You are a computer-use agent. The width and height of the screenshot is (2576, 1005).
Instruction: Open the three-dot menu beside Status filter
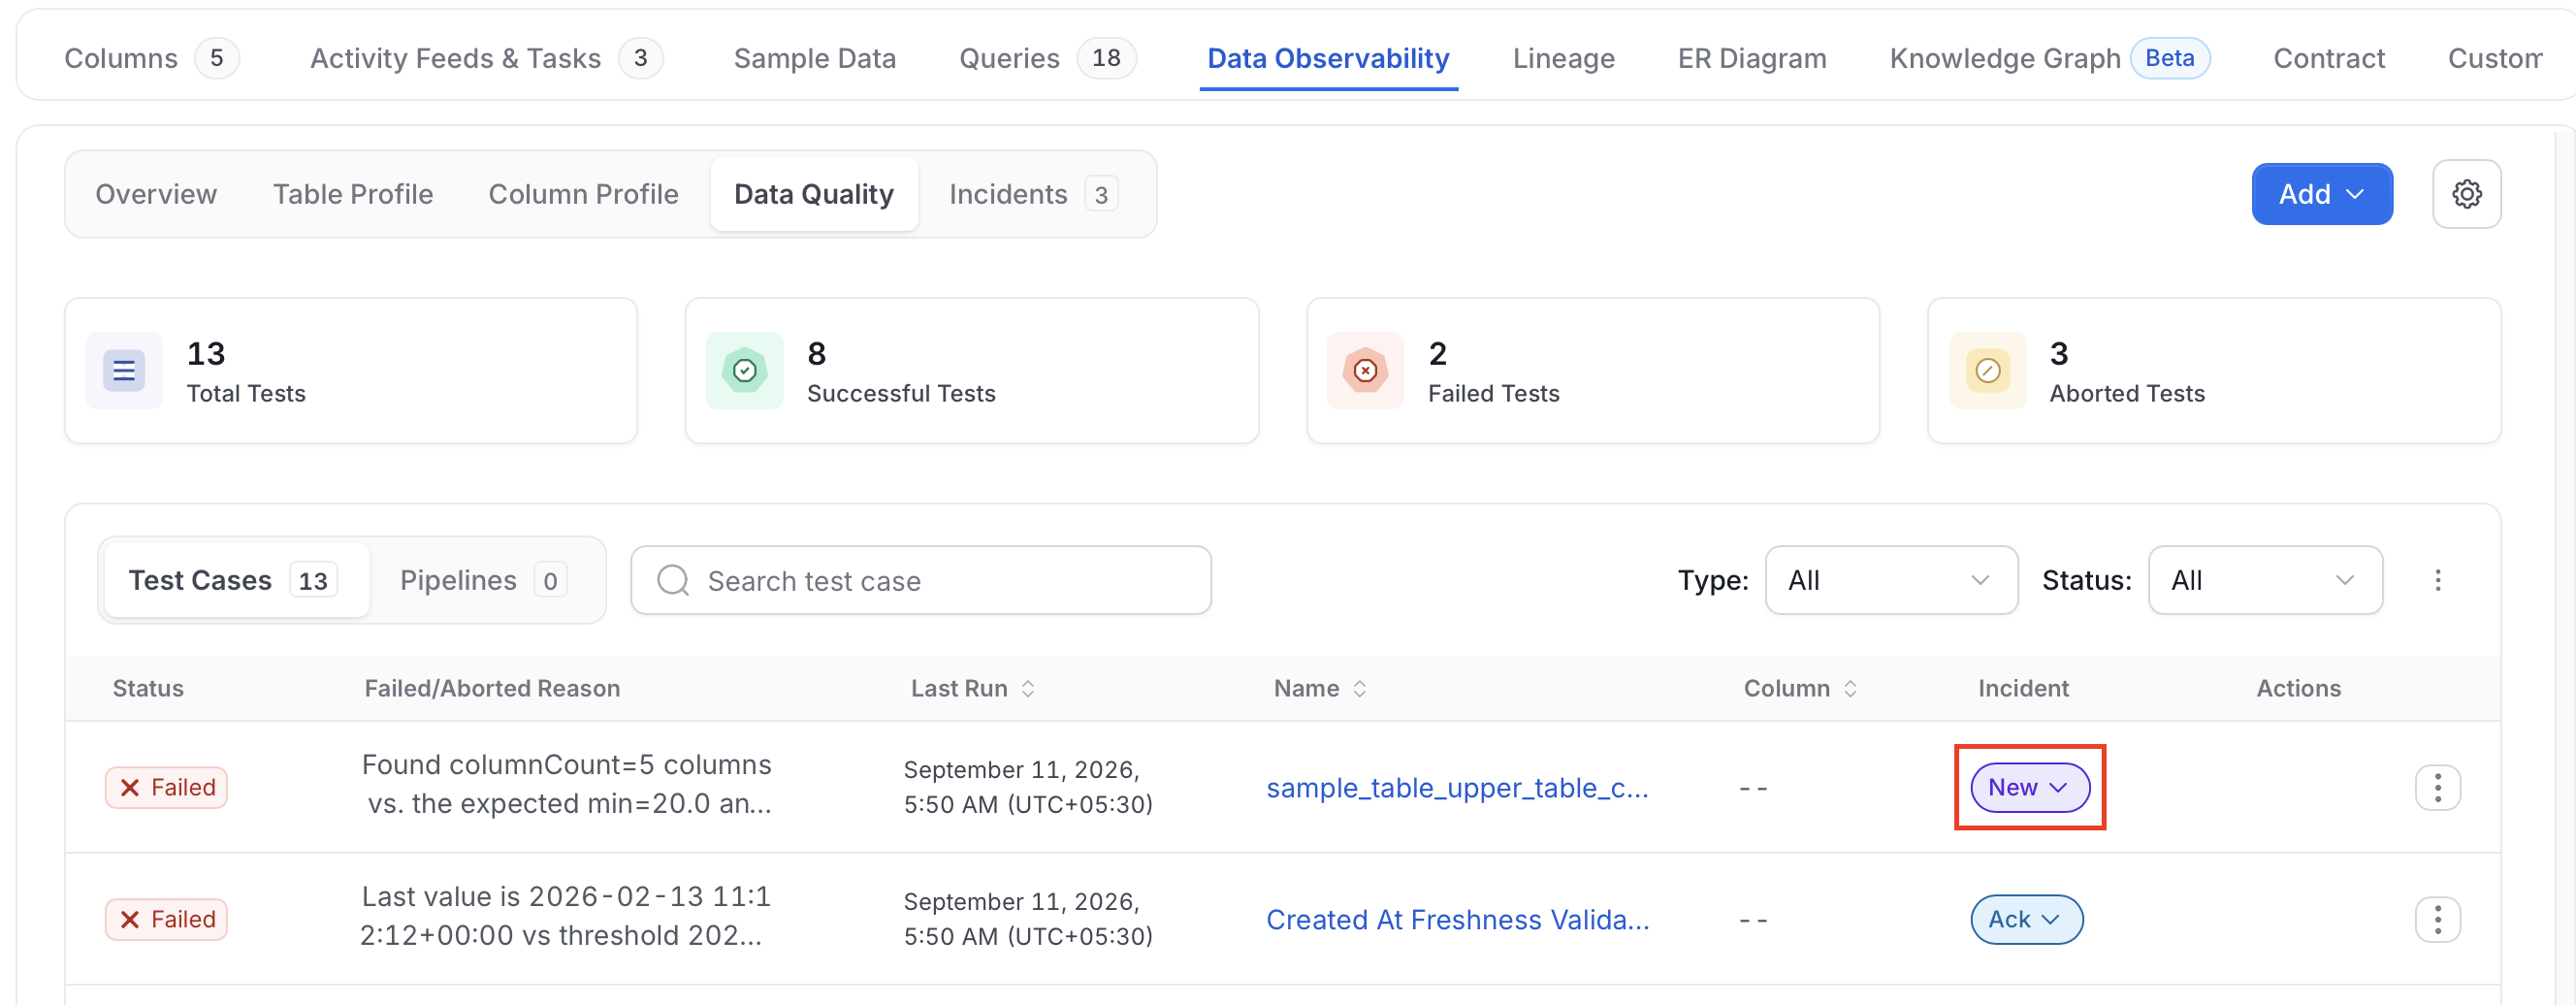point(2438,580)
